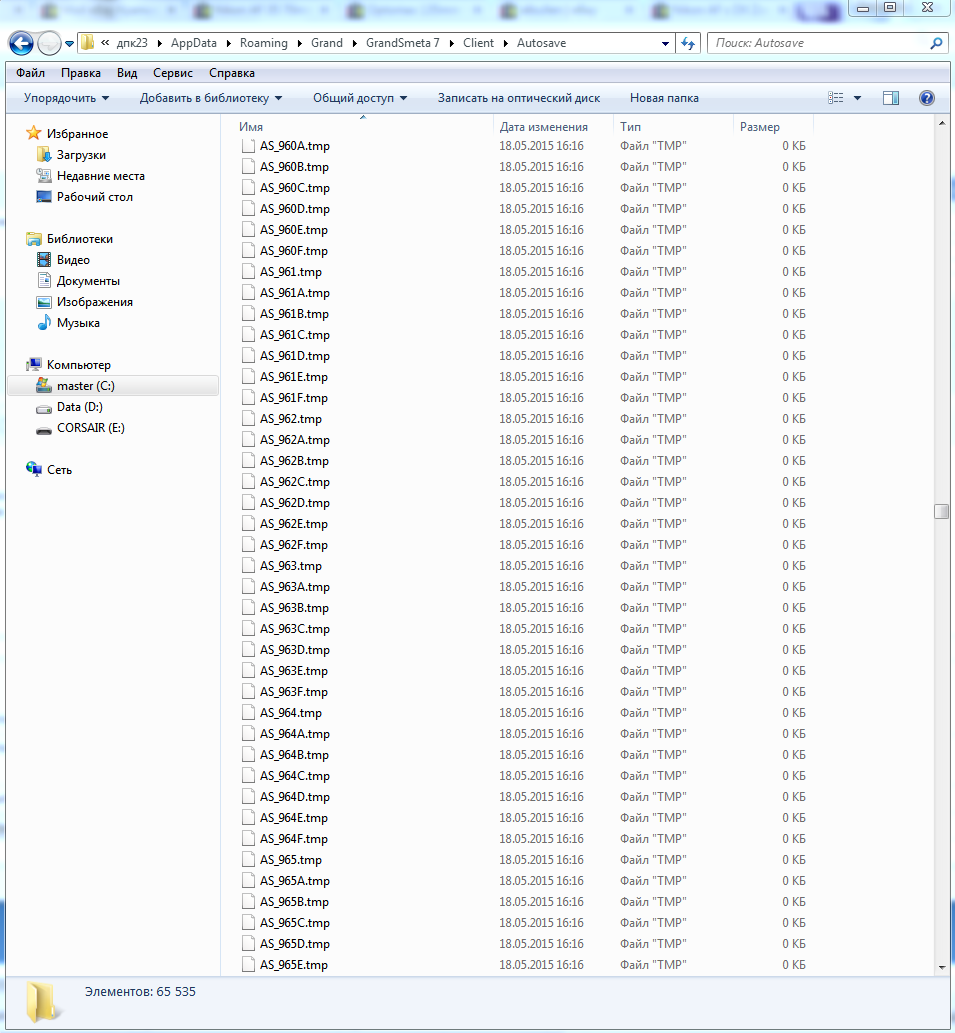Open the Изображения library
The image size is (955, 1033).
(94, 302)
